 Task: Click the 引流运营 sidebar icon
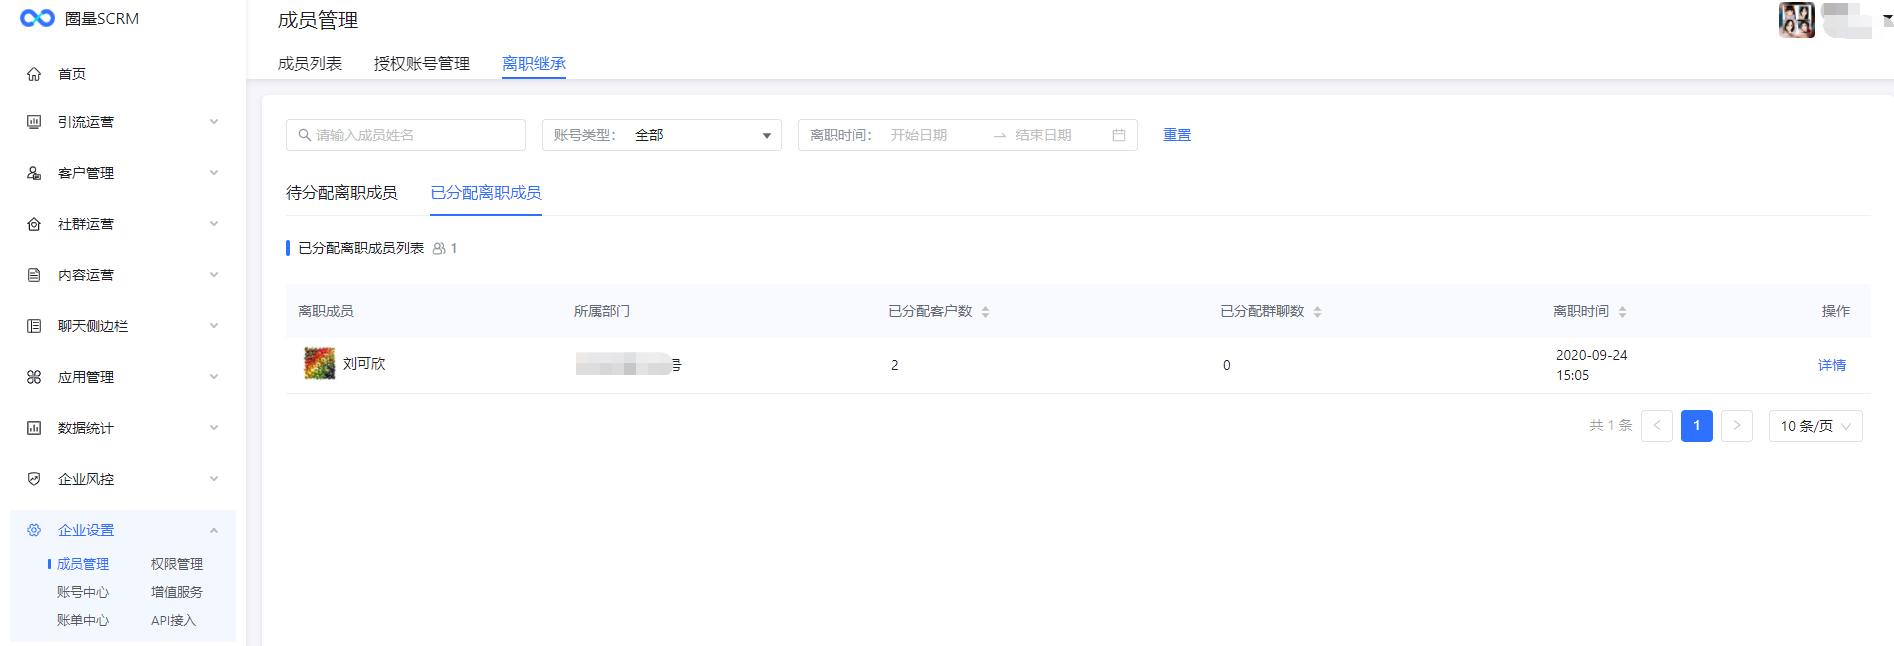pyautogui.click(x=34, y=122)
